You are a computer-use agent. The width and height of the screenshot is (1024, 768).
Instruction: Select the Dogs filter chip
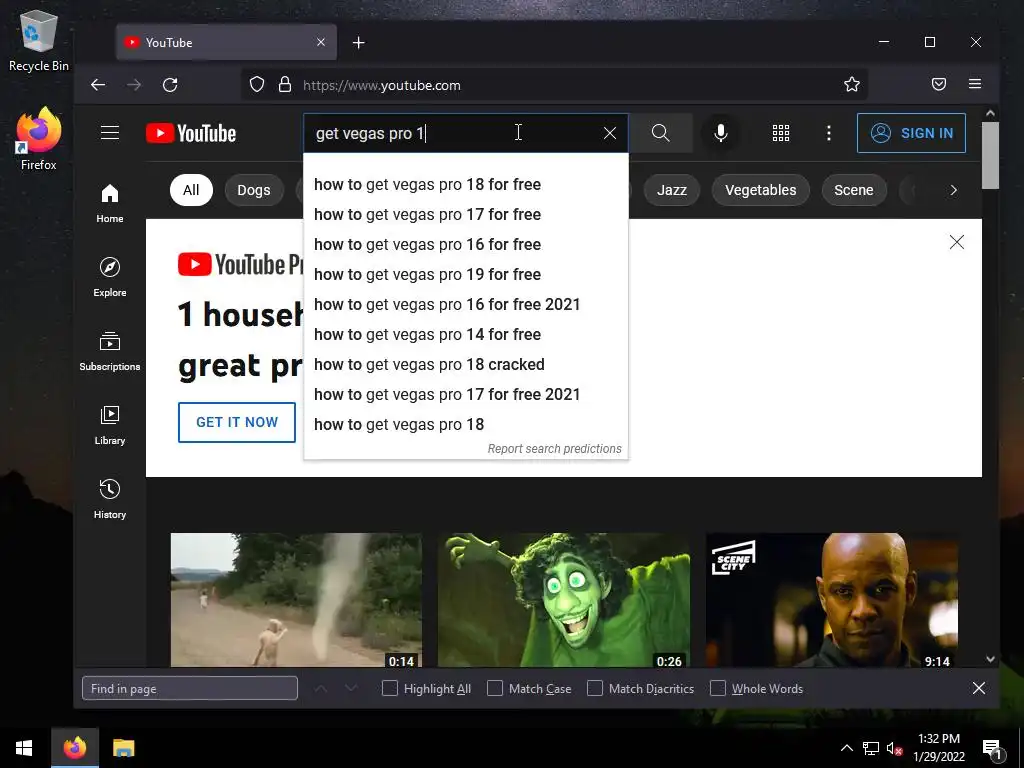253,190
